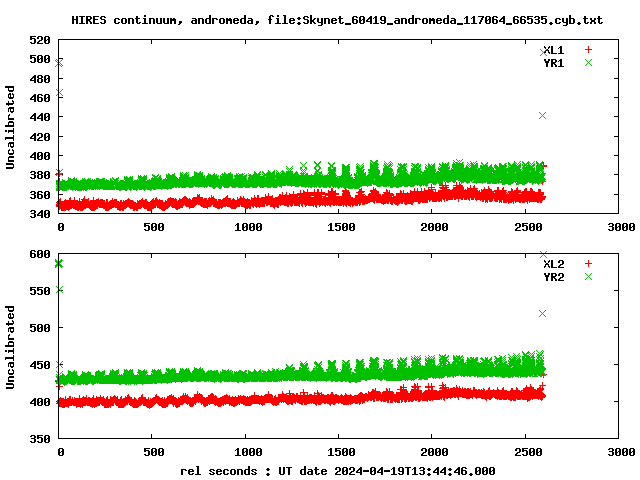Click the 1000 x-axis label under the bottom plot
Screen dimensions: 640x480
coord(248,452)
